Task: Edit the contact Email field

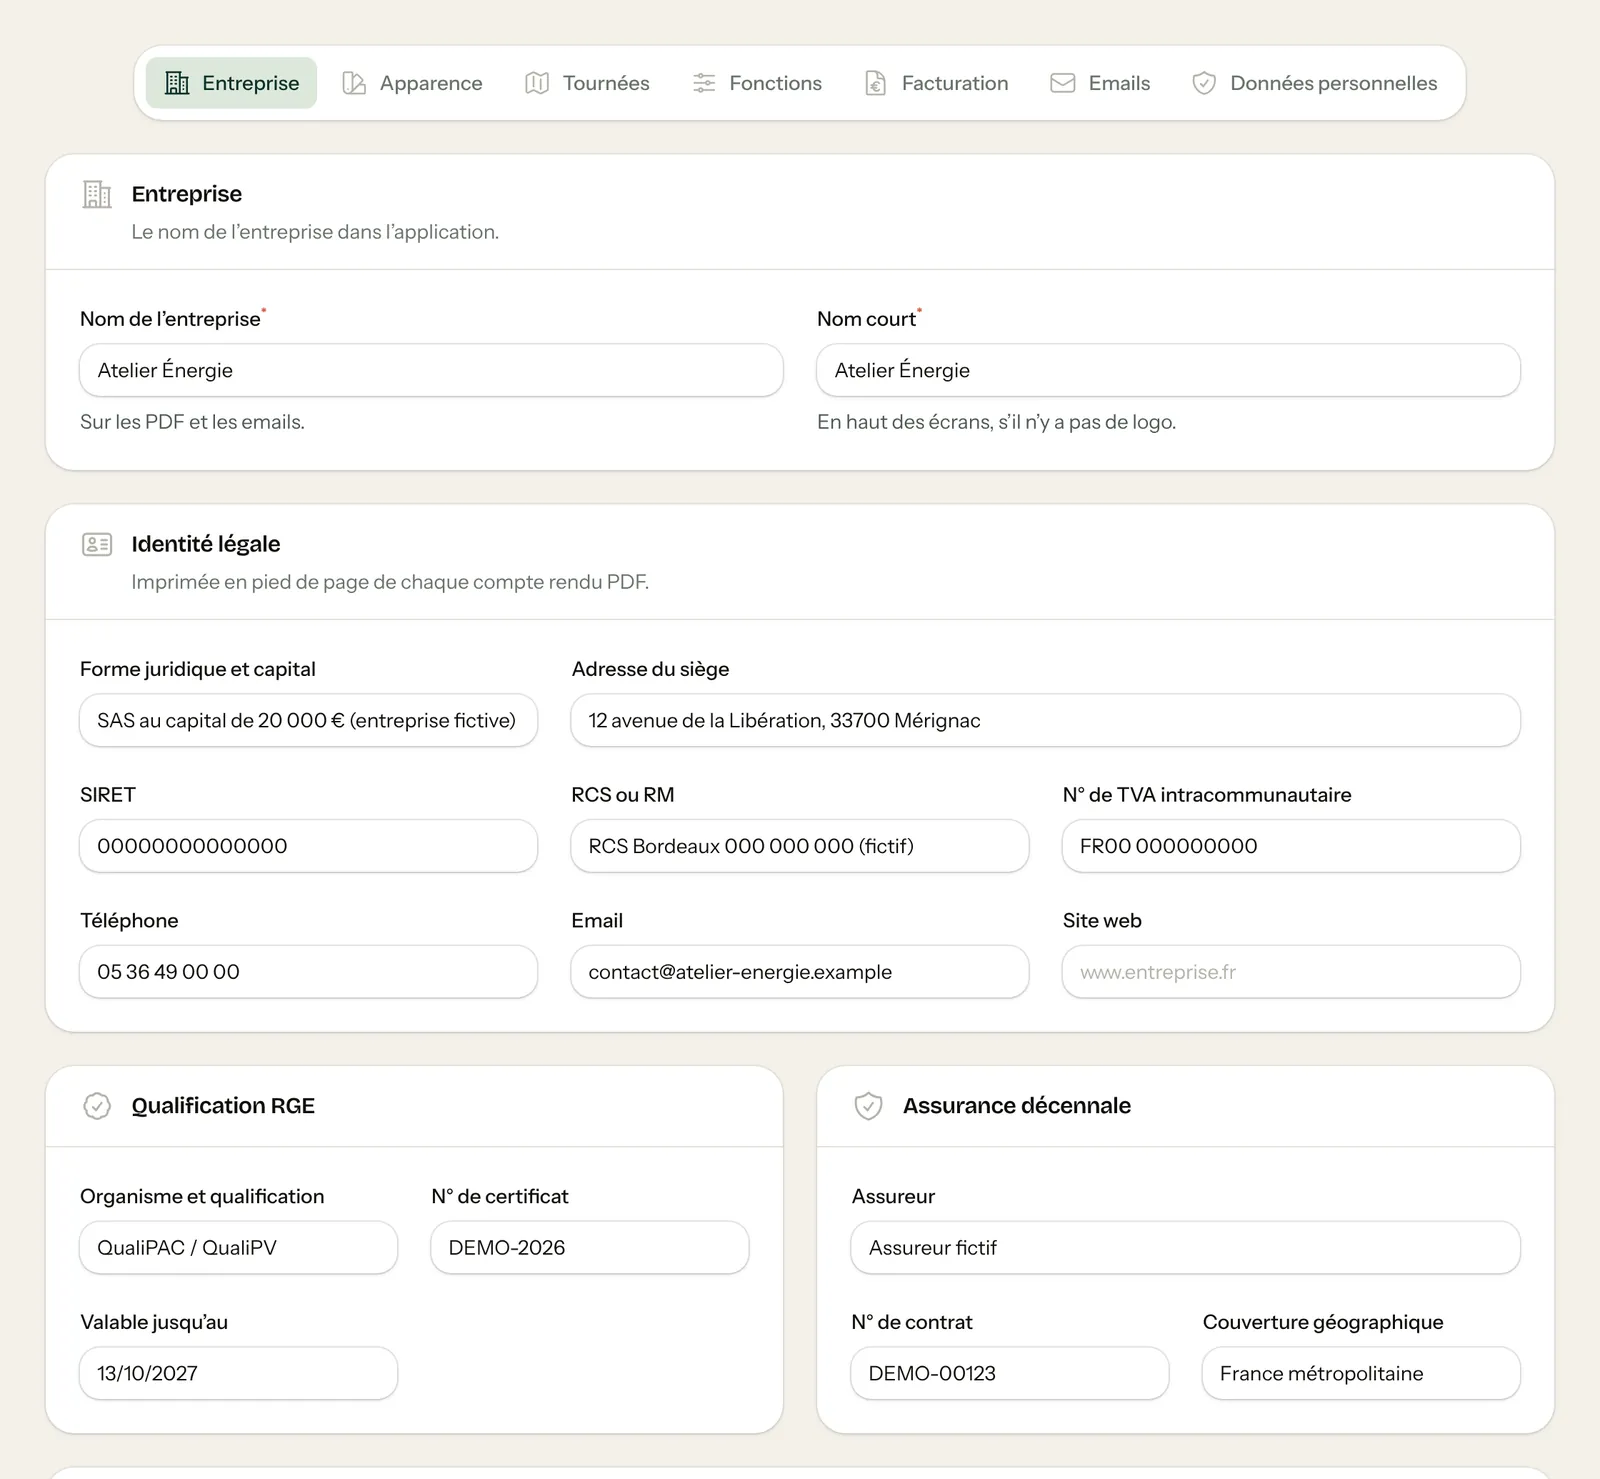Action: 800,972
